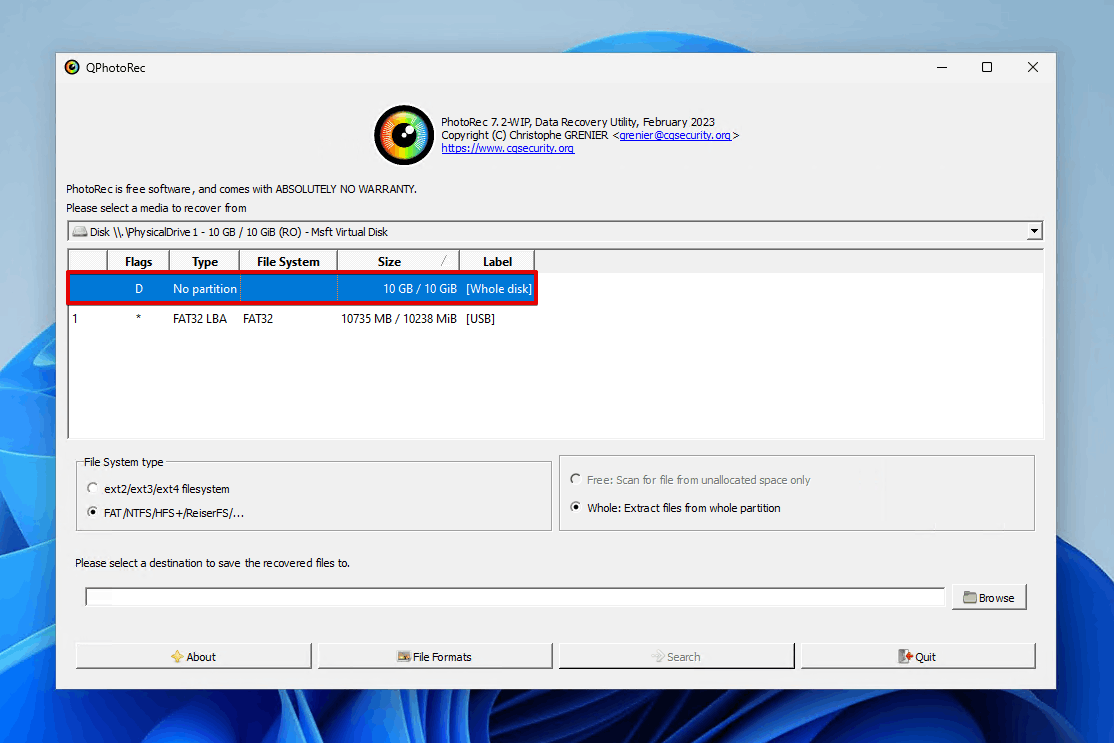Select the FAT32 LBA partition row
1114x743 pixels.
tap(300, 319)
